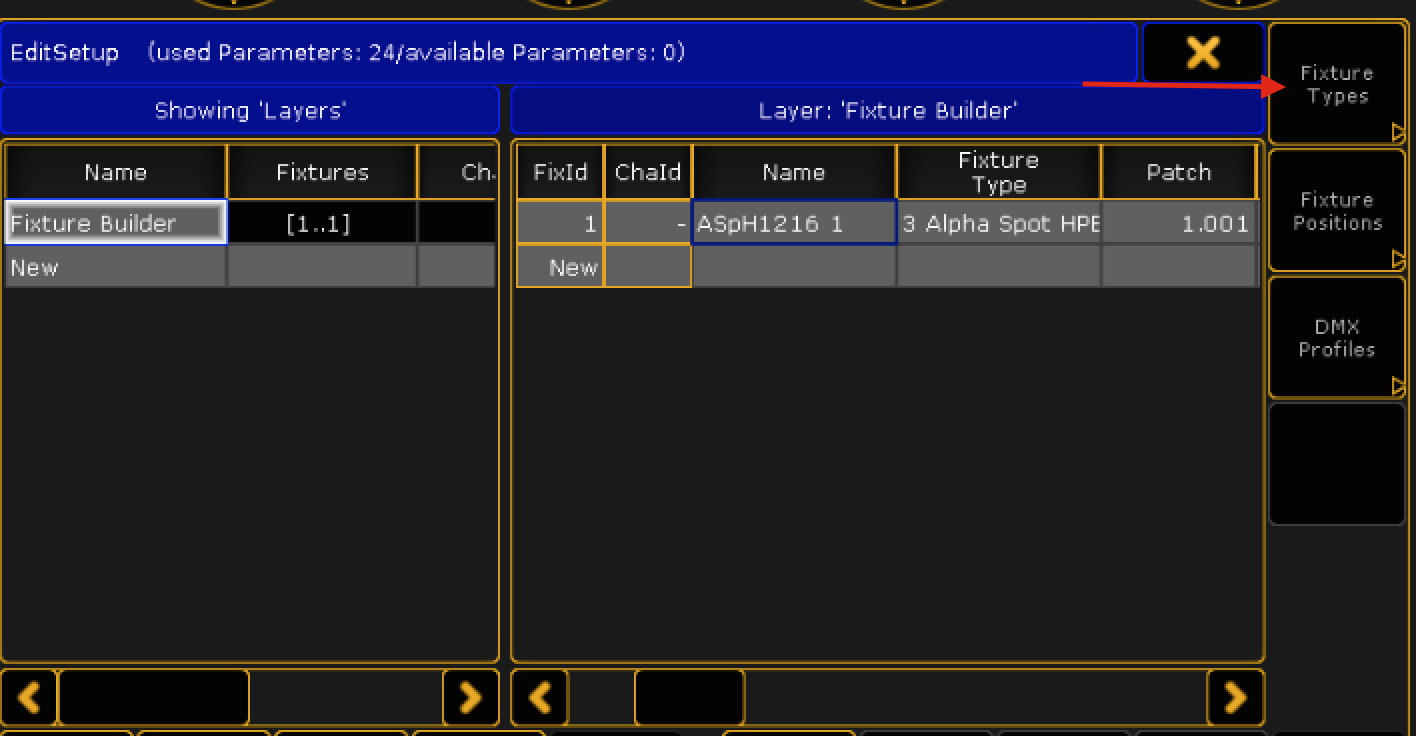Select the Fixtures range [1..1] cell

coord(320,223)
